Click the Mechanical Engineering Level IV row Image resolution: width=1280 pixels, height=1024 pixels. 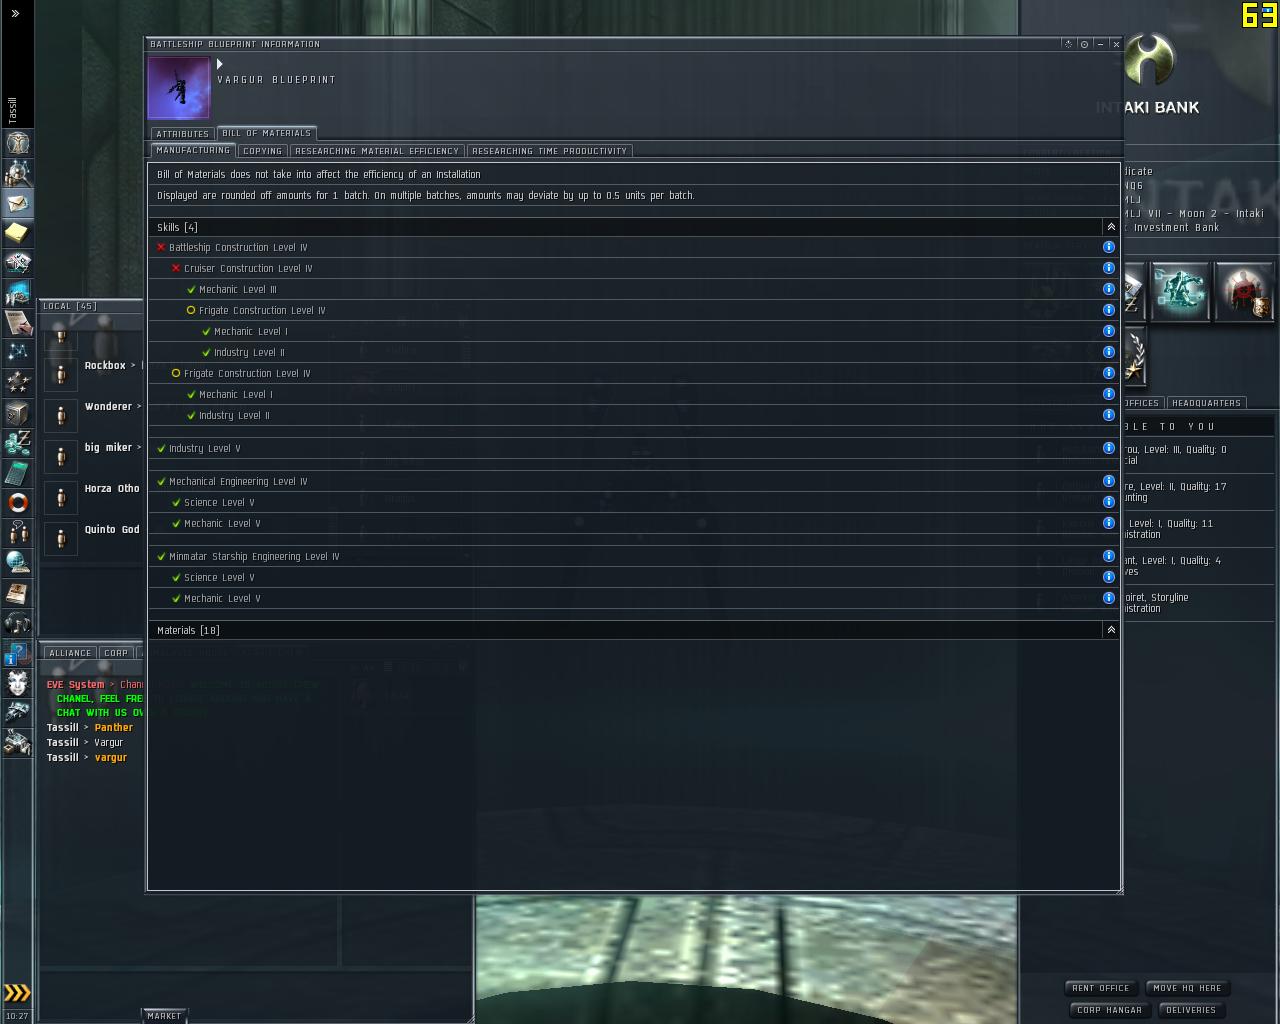click(634, 481)
